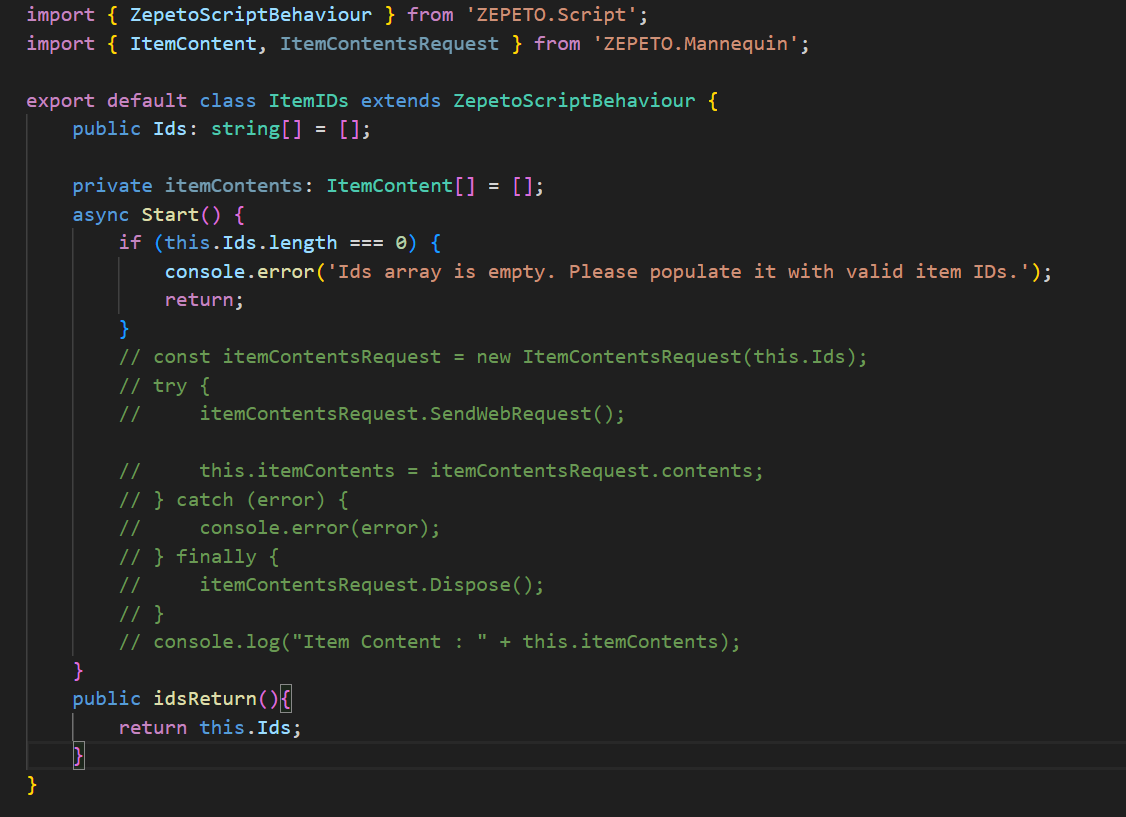This screenshot has width=1126, height=817.
Task: Click ItemContentsRequest in the import line
Action: [389, 44]
